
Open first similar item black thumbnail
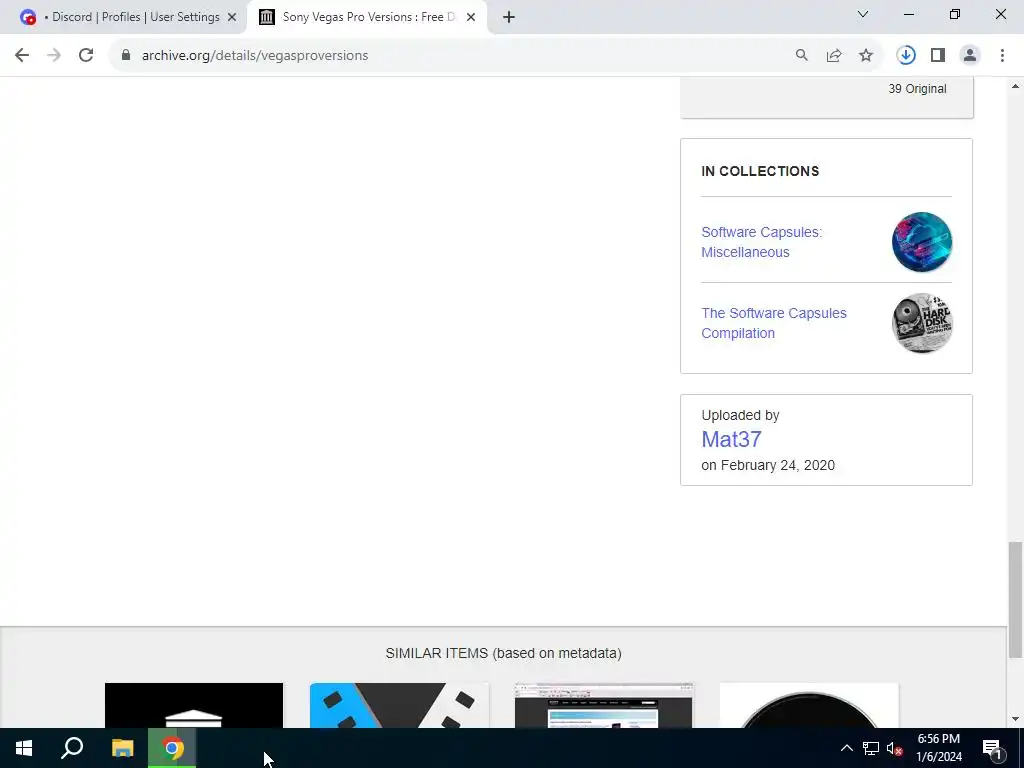194,705
